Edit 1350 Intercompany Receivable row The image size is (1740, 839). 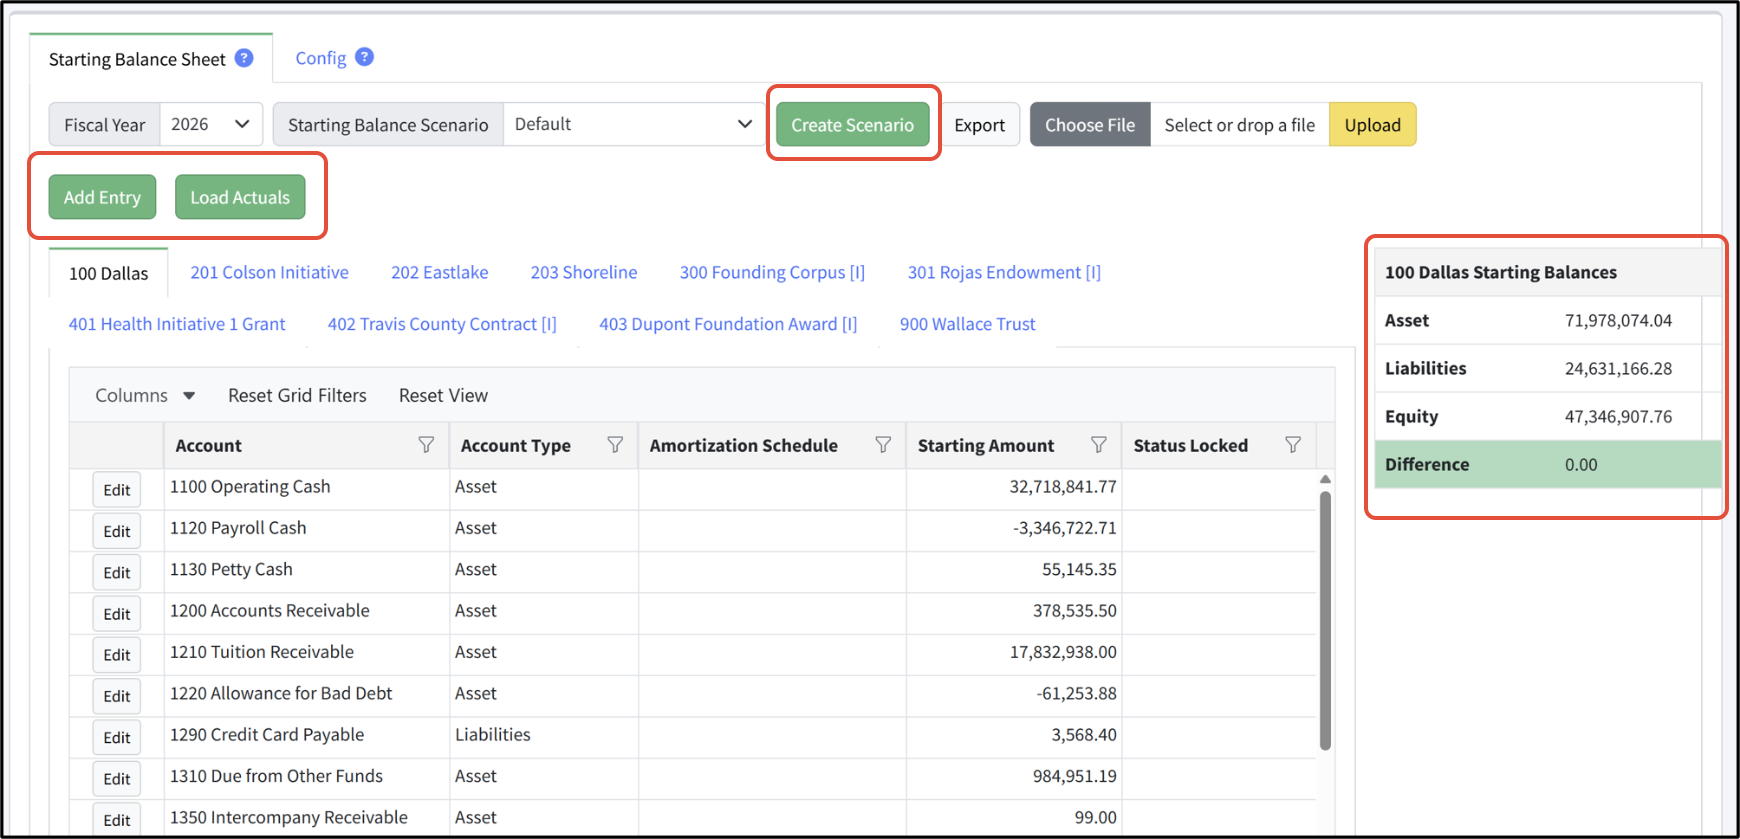pos(117,820)
